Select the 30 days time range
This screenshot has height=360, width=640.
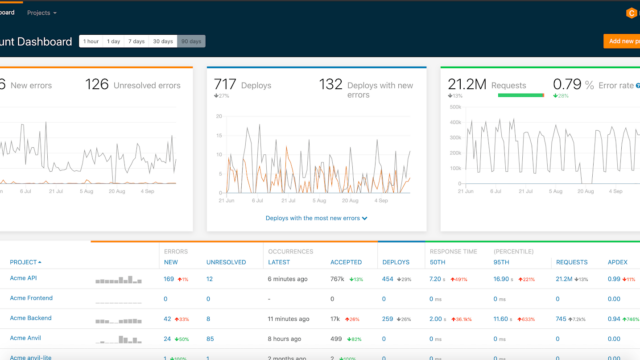pyautogui.click(x=163, y=41)
